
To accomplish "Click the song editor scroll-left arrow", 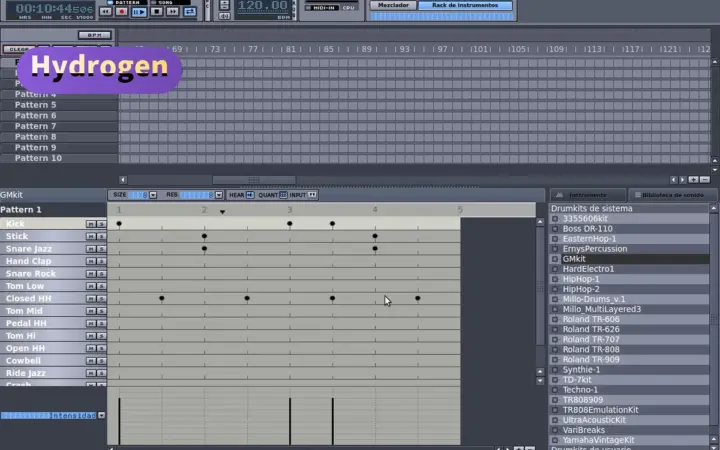I will [123, 180].
